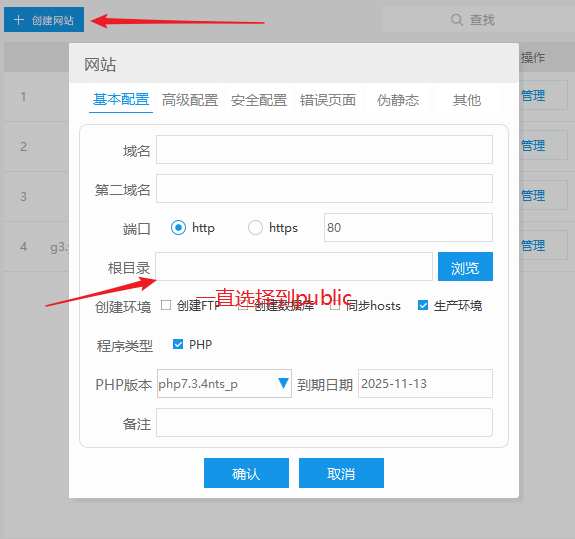Screen dimensions: 575x539
Task: Select the https radio button
Action: [255, 228]
